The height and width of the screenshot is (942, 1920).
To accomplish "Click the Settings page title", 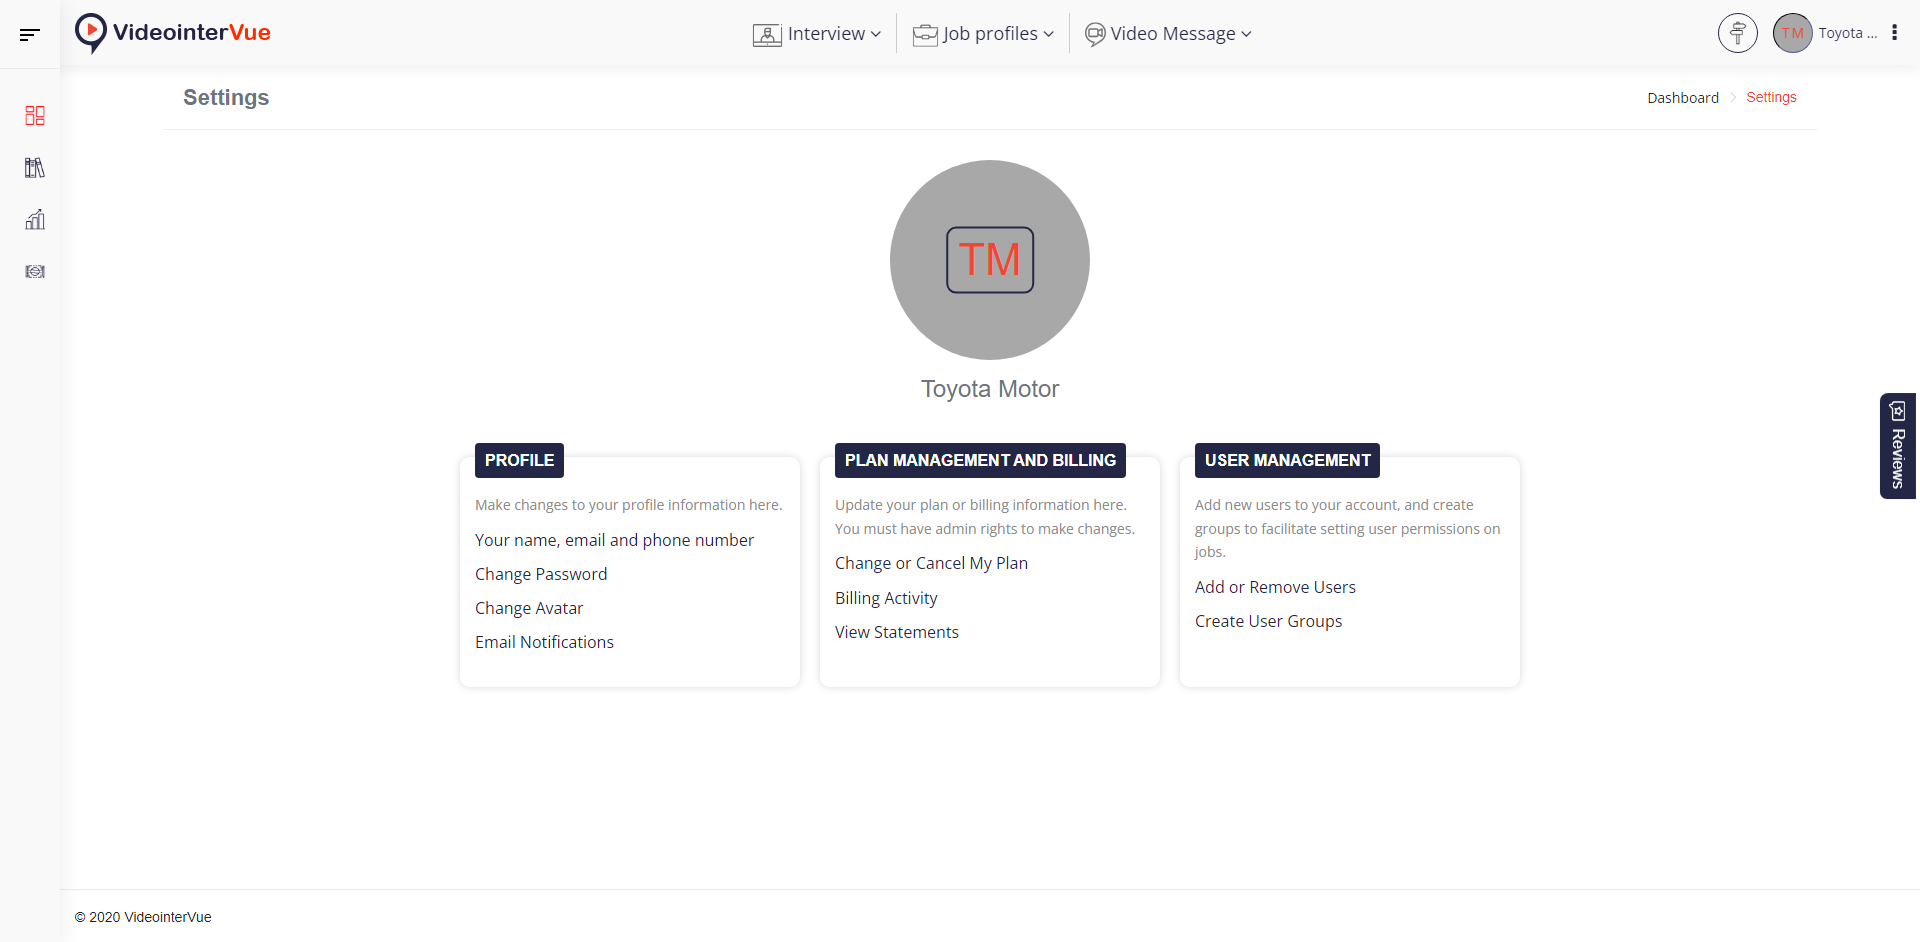I will click(226, 98).
